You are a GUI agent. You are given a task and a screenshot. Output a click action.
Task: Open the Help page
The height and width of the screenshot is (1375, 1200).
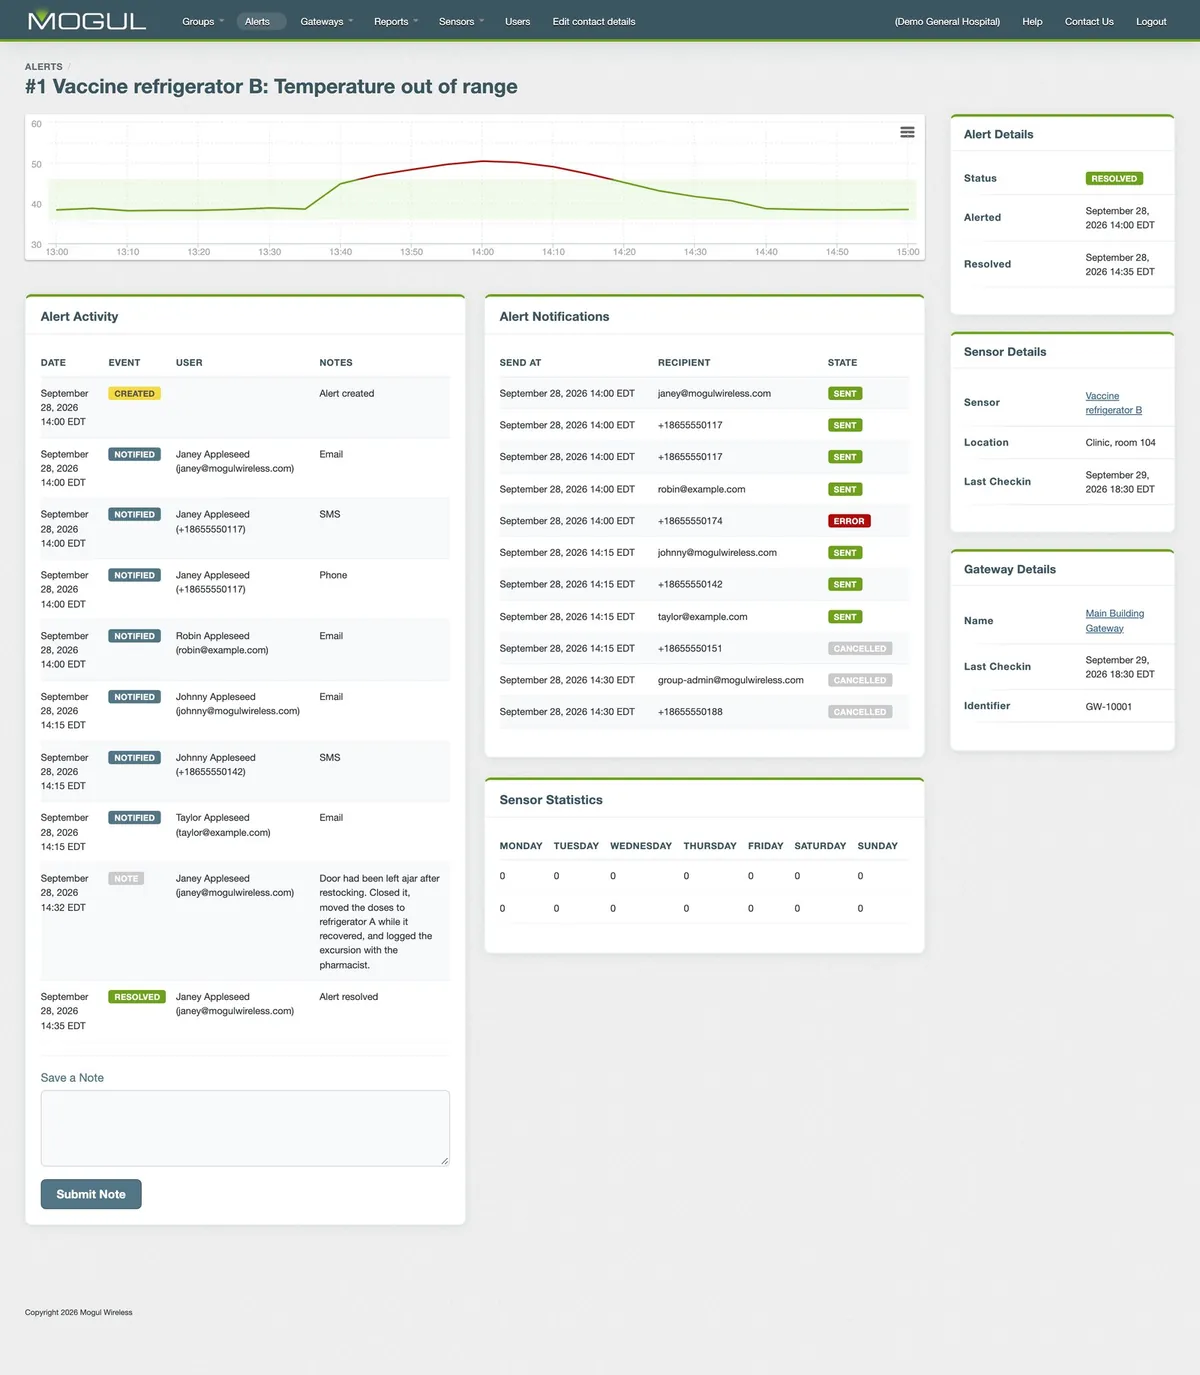click(1032, 21)
